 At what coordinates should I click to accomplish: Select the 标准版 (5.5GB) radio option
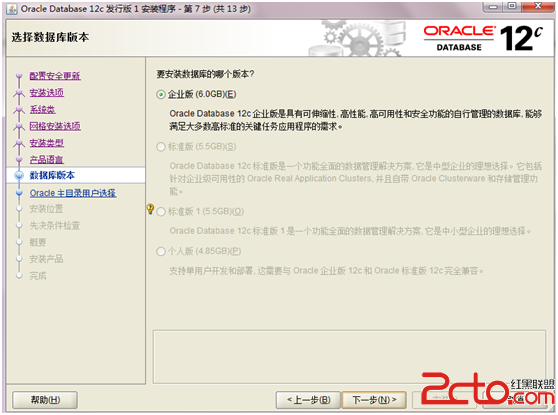[161, 147]
